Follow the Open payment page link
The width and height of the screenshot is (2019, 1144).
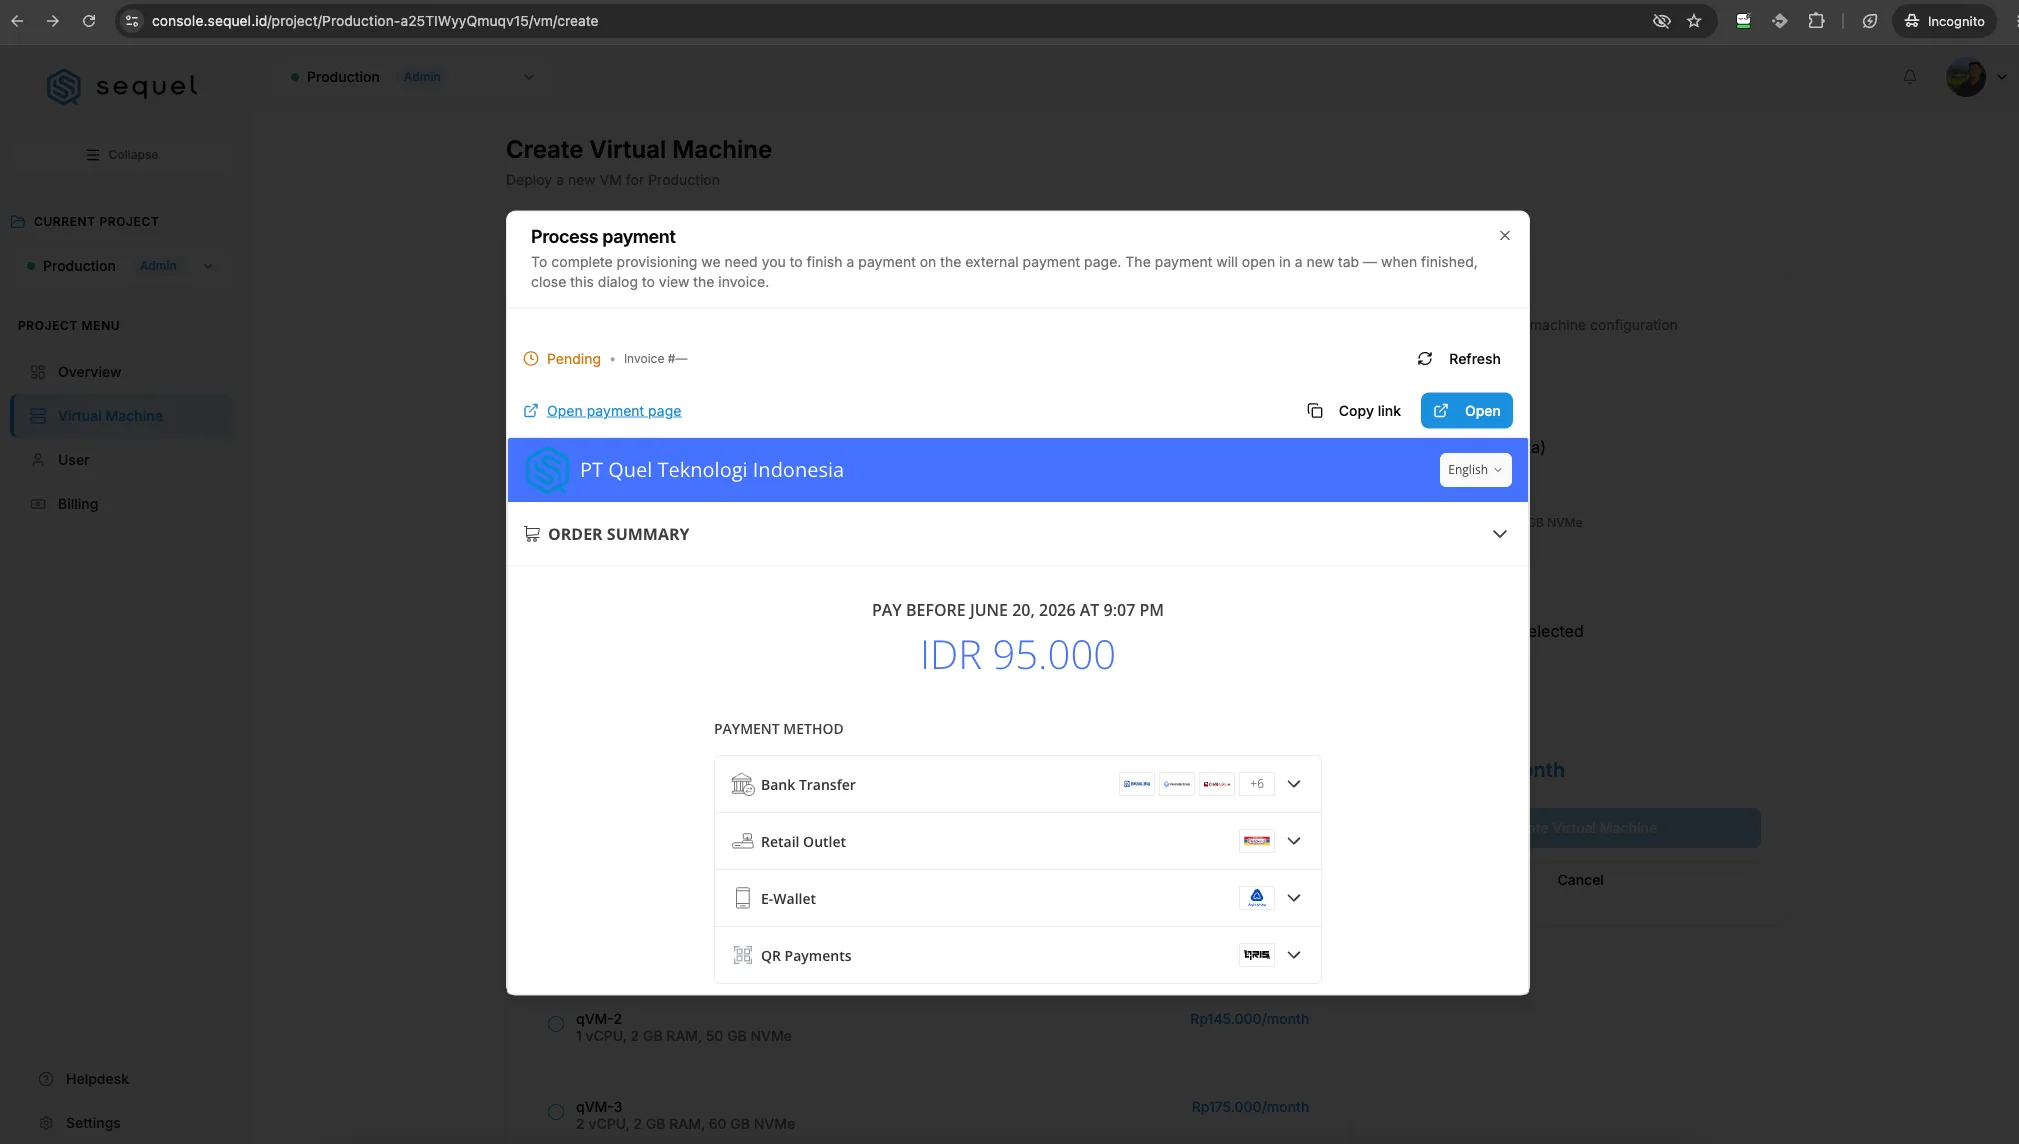pos(613,411)
